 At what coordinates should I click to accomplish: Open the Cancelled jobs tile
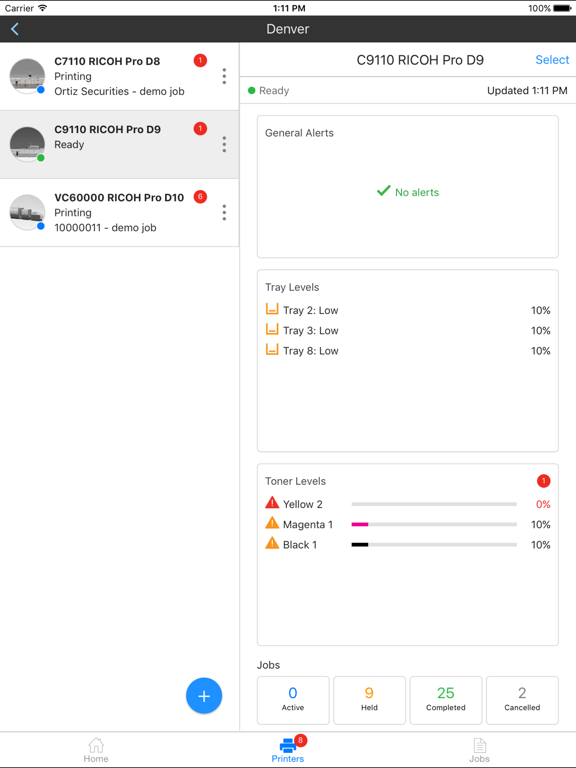[x=522, y=700]
